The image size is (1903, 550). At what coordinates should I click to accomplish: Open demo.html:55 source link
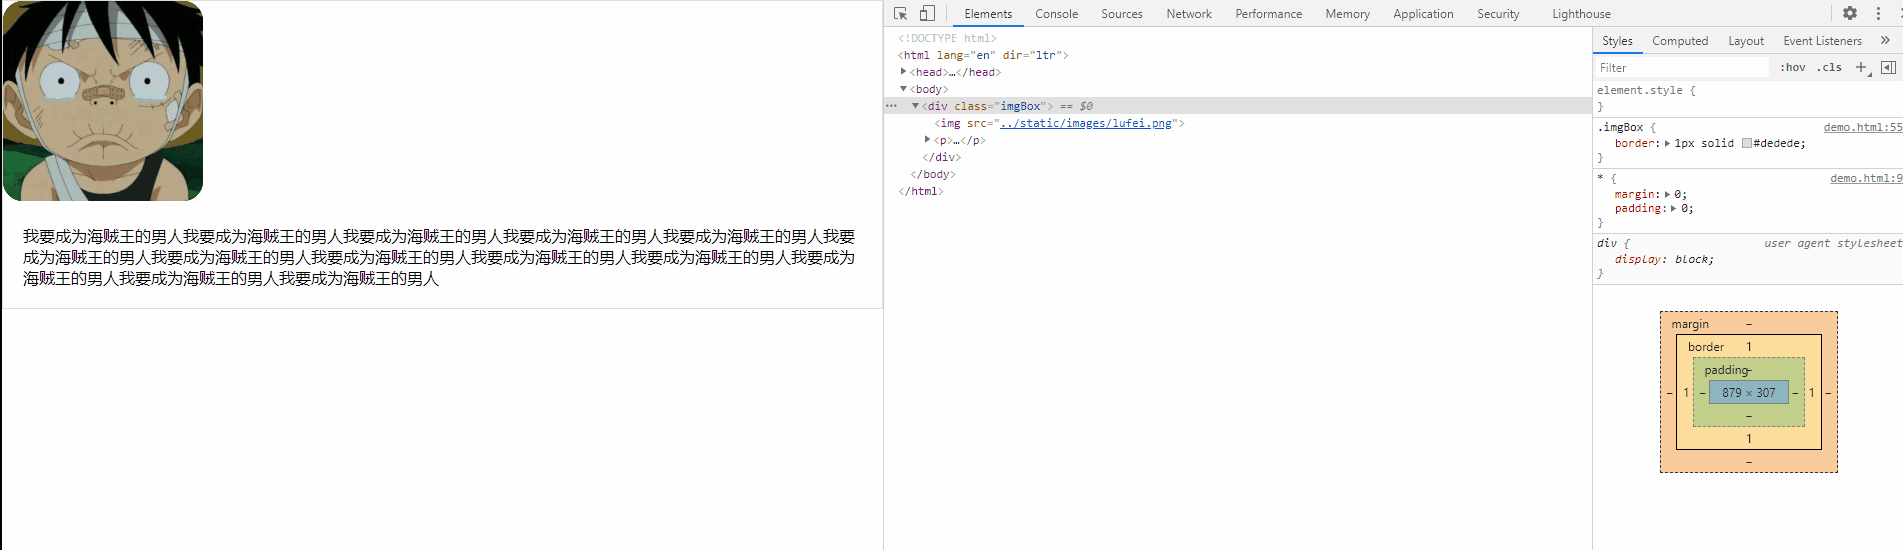click(1863, 127)
